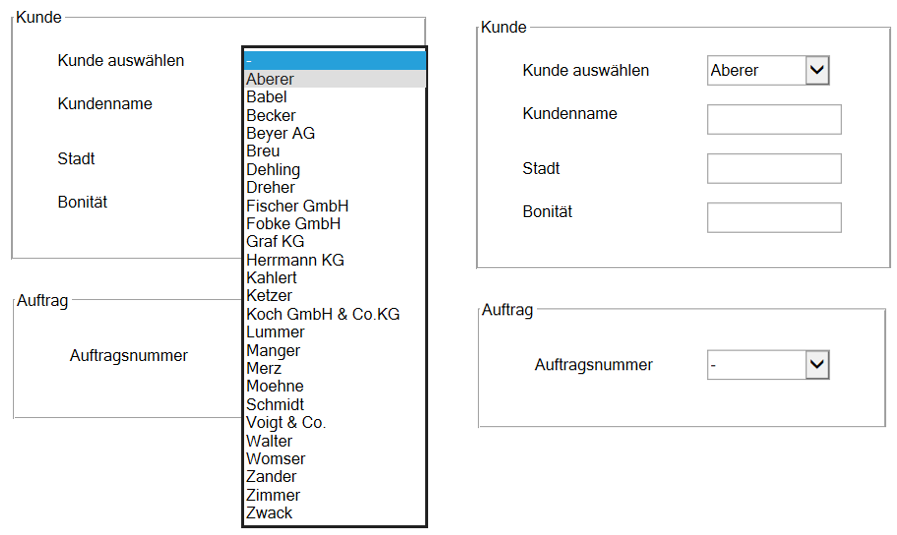Focus the Stadt input field
Viewport: 897px width, 535px height.
click(774, 168)
